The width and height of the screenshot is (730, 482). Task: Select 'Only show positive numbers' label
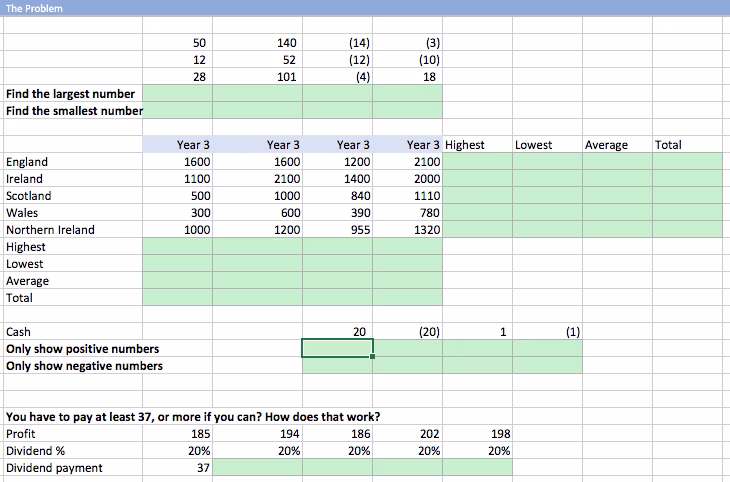click(83, 349)
